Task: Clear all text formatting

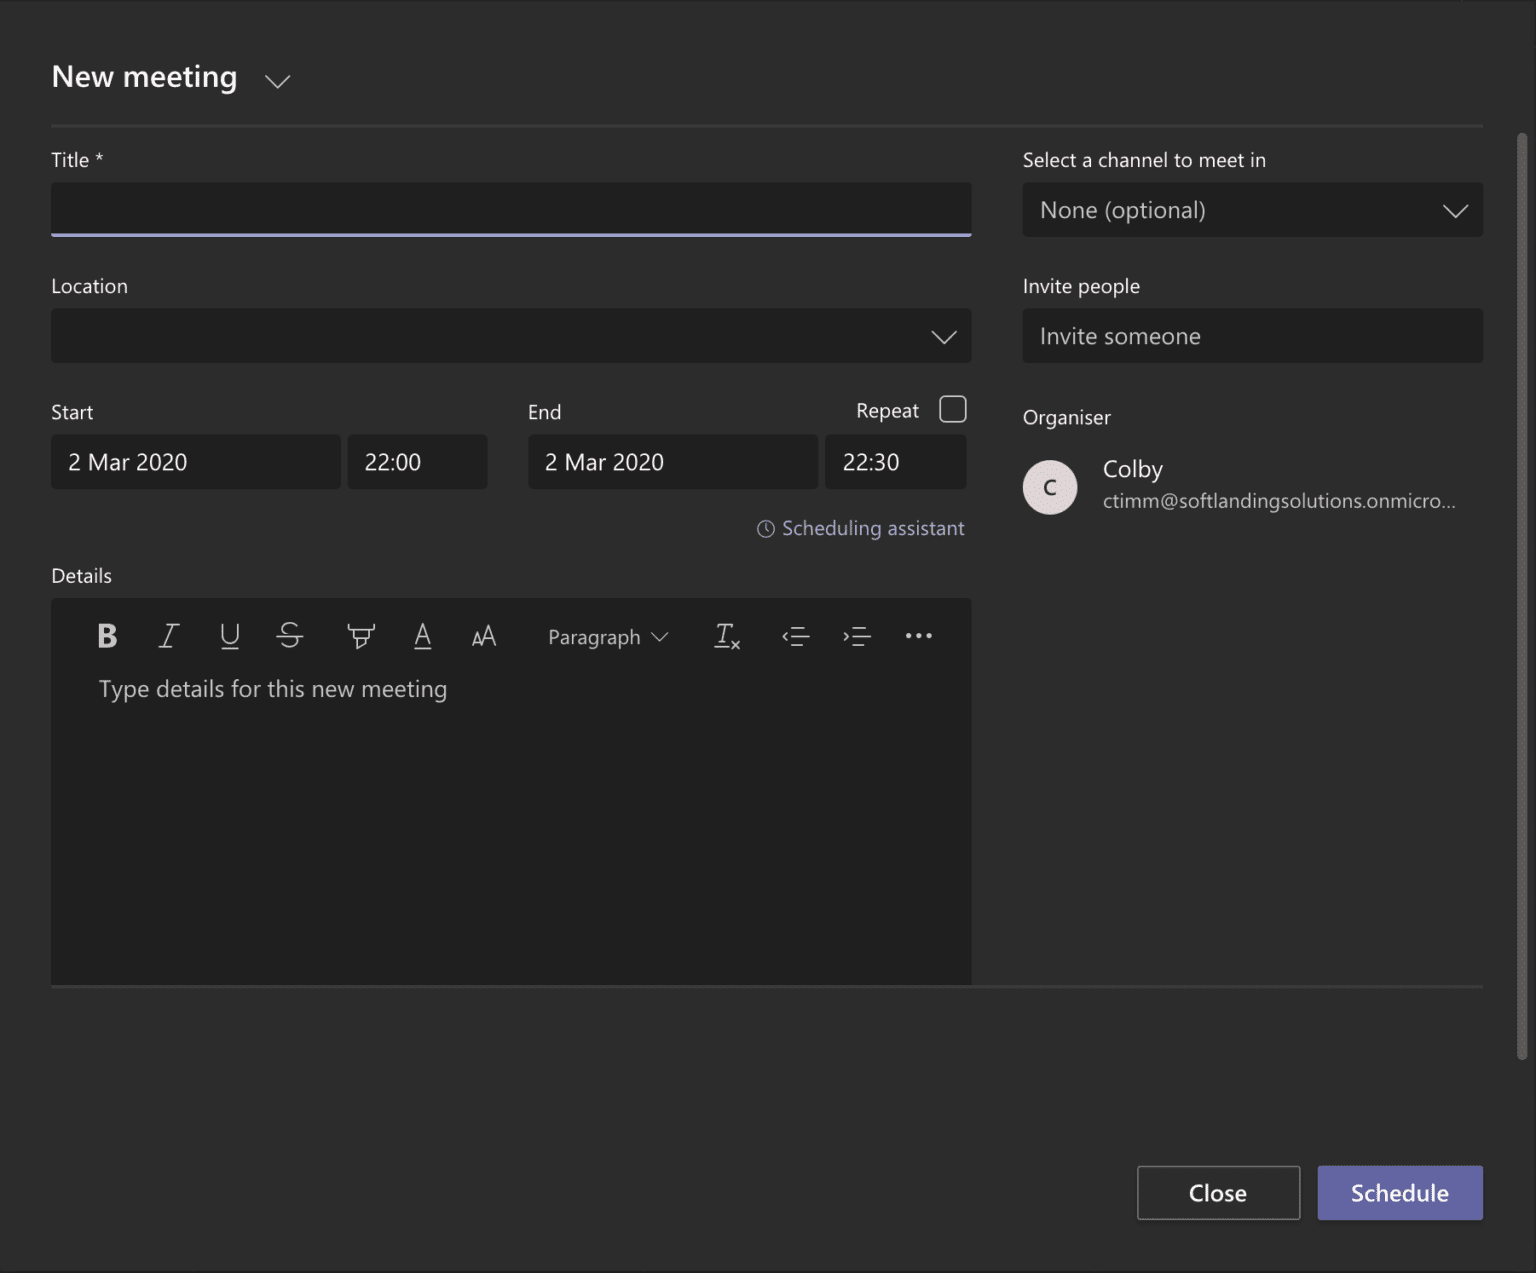Action: click(727, 636)
